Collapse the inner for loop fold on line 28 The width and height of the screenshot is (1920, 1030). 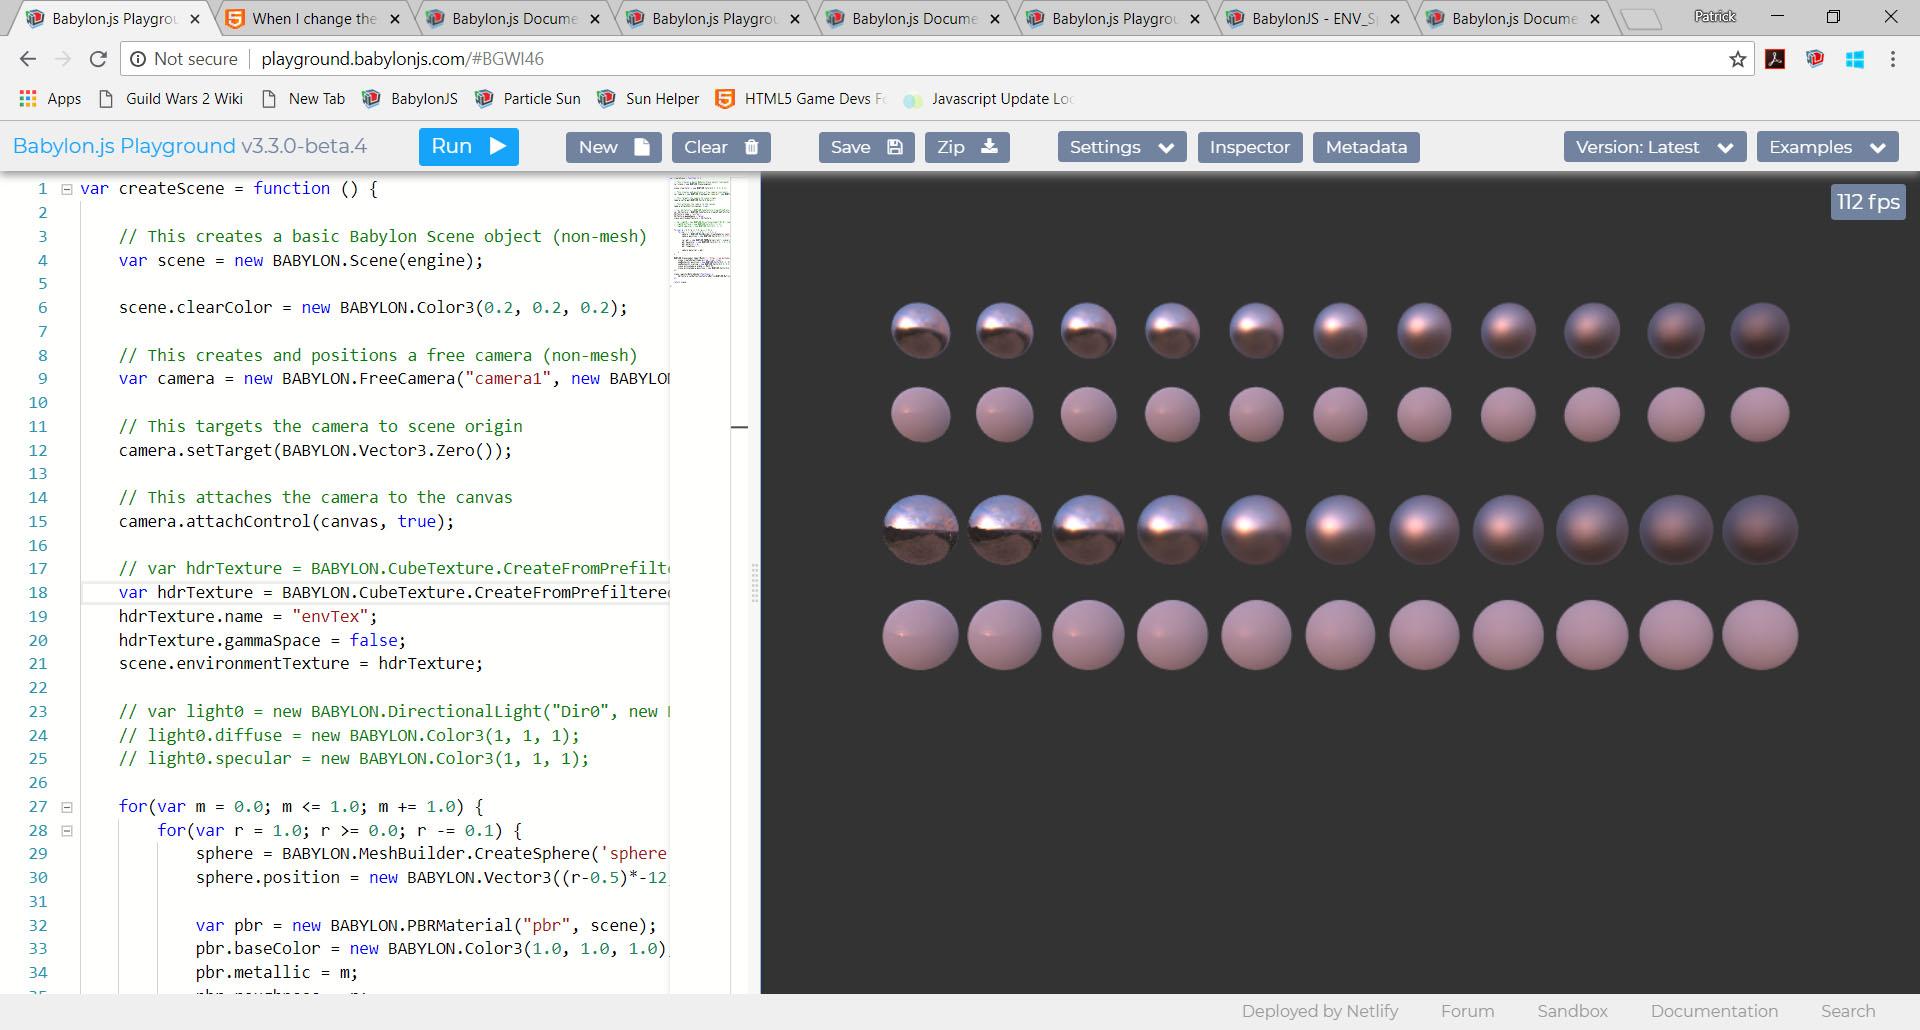point(67,830)
